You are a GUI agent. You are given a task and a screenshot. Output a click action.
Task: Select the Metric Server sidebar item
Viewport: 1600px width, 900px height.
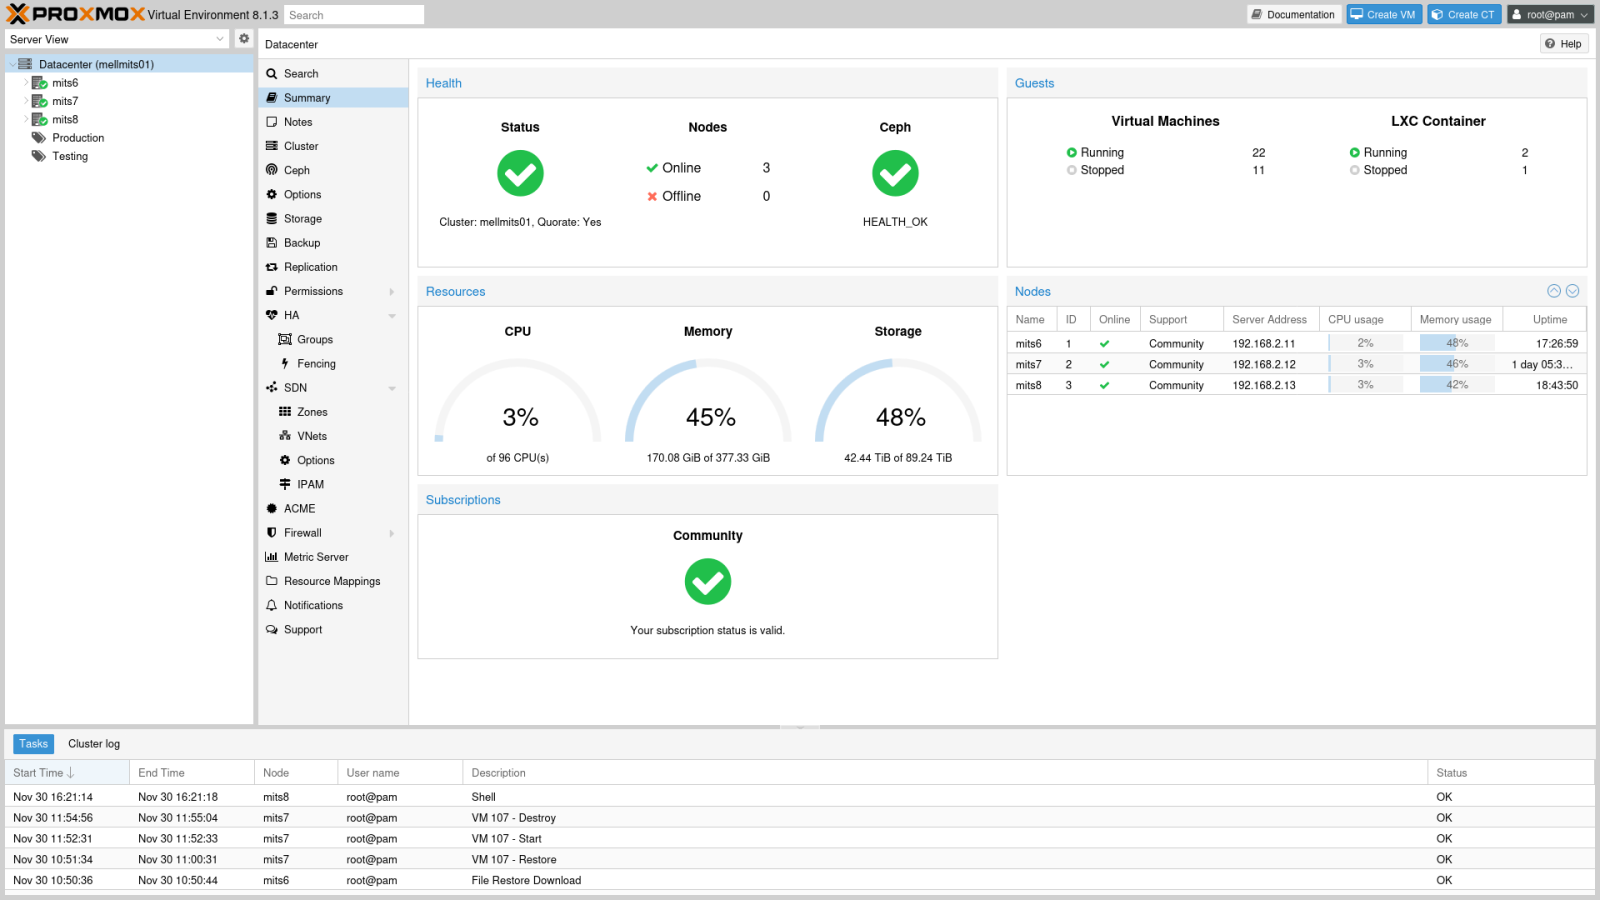click(x=315, y=557)
